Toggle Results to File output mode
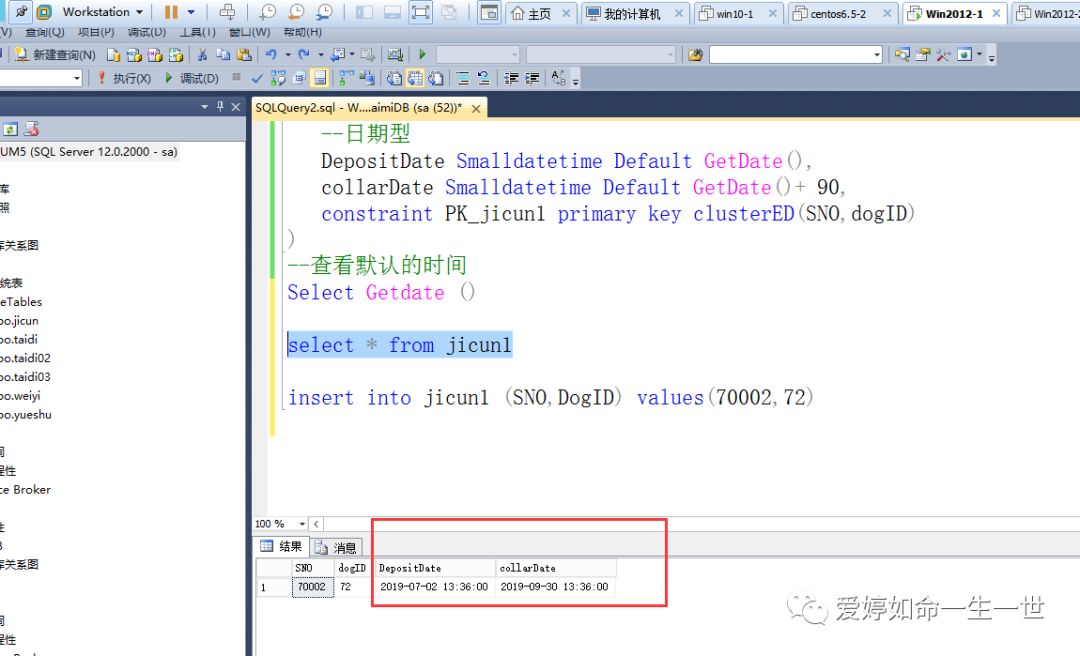The height and width of the screenshot is (656, 1080). click(435, 79)
